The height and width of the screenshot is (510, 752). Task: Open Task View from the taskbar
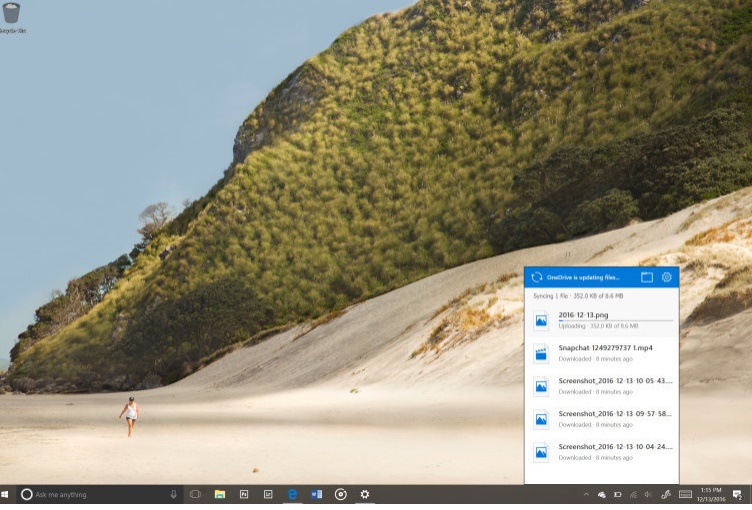click(x=196, y=494)
